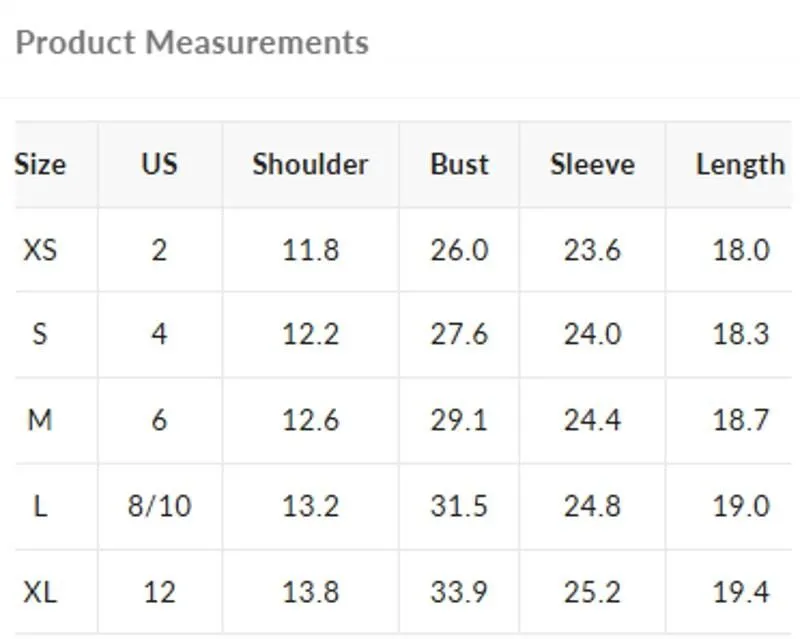
Task: Select the 24.8 sleeve measurement
Action: 592,506
